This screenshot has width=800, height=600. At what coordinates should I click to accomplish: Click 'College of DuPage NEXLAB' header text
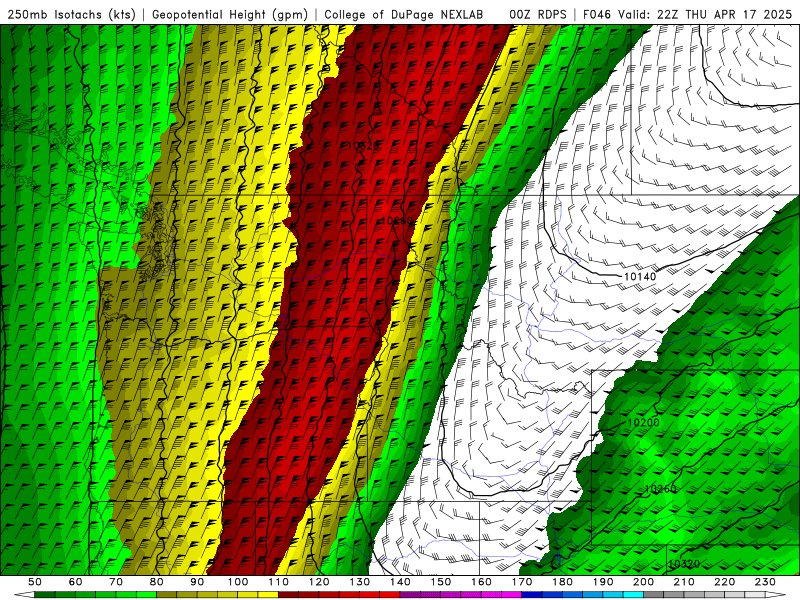404,14
